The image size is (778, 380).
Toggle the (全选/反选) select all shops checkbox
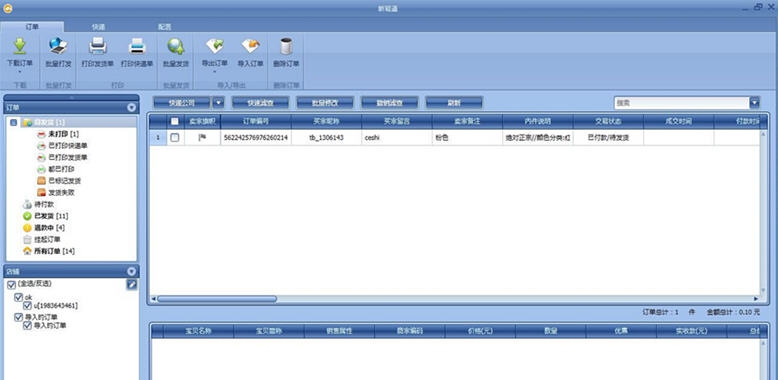coord(11,284)
